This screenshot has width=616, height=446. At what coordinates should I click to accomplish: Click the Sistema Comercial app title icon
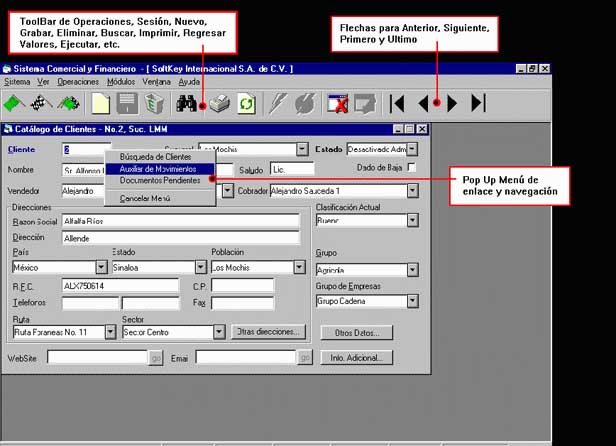tap(7, 69)
